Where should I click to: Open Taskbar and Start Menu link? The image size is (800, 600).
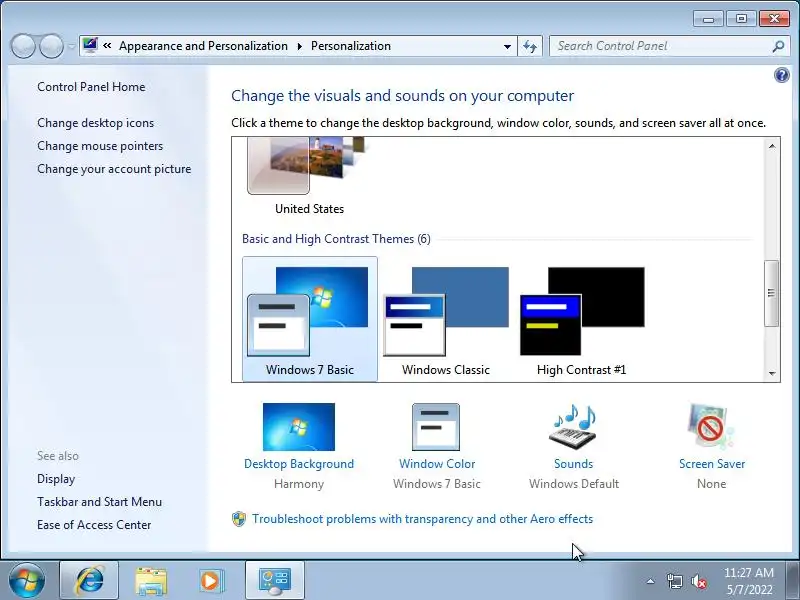pyautogui.click(x=99, y=502)
